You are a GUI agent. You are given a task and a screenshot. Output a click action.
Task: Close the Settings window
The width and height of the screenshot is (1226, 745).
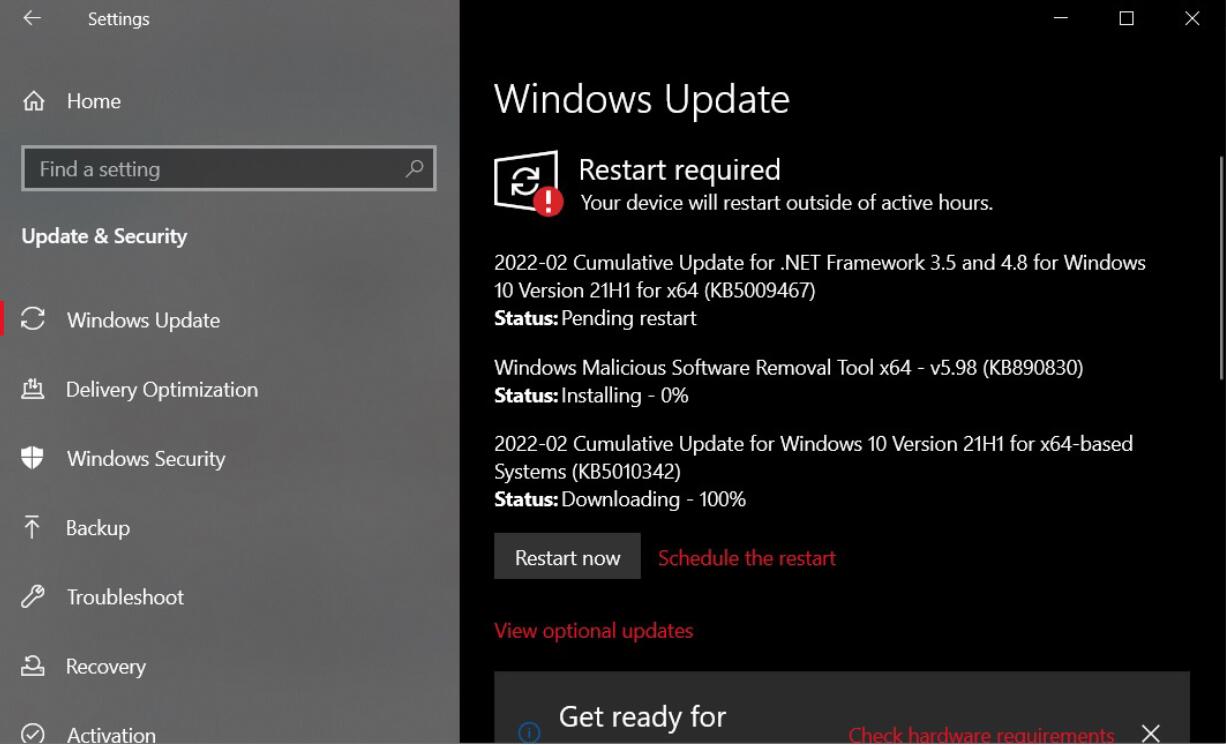(1192, 18)
